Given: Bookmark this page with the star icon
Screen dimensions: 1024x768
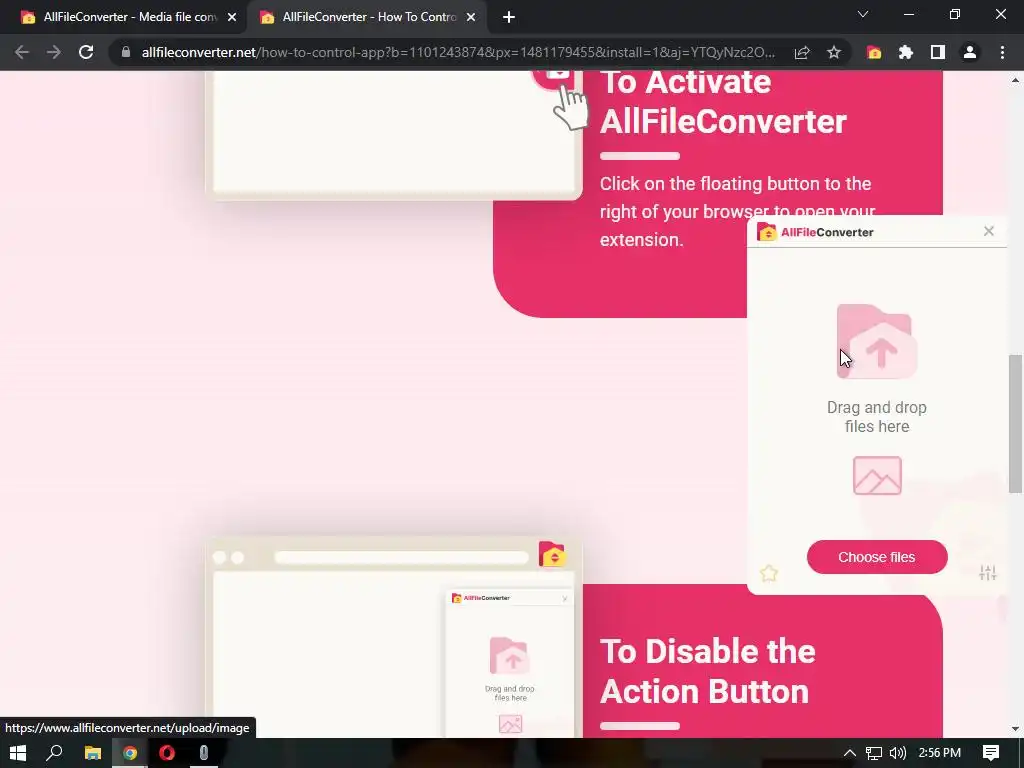Looking at the screenshot, I should pyautogui.click(x=834, y=52).
